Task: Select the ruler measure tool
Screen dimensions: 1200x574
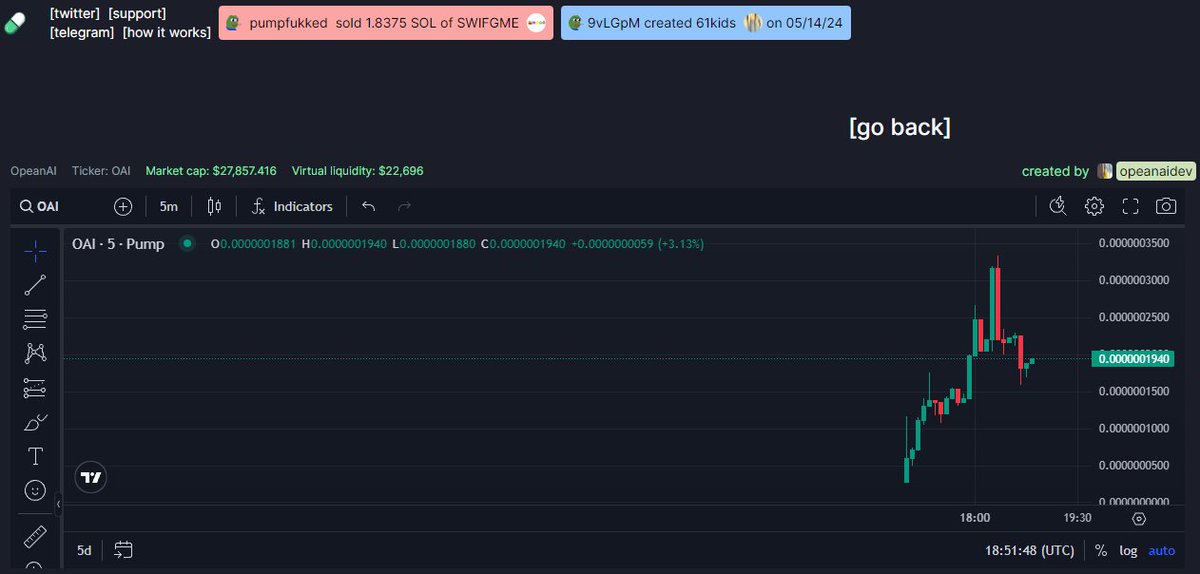Action: [35, 537]
